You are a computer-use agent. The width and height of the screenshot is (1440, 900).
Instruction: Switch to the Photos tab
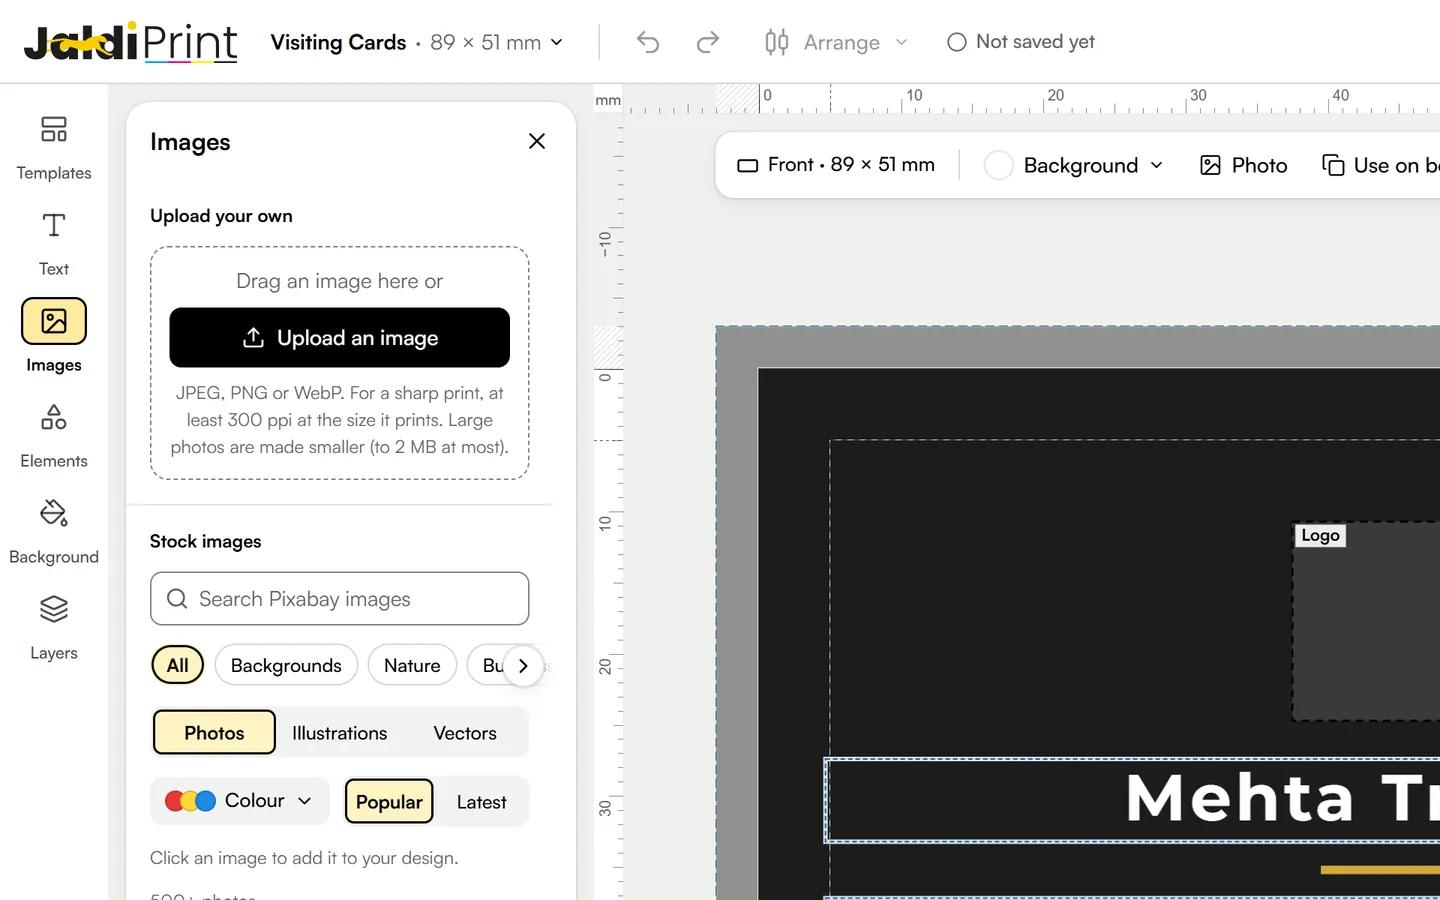coord(214,733)
